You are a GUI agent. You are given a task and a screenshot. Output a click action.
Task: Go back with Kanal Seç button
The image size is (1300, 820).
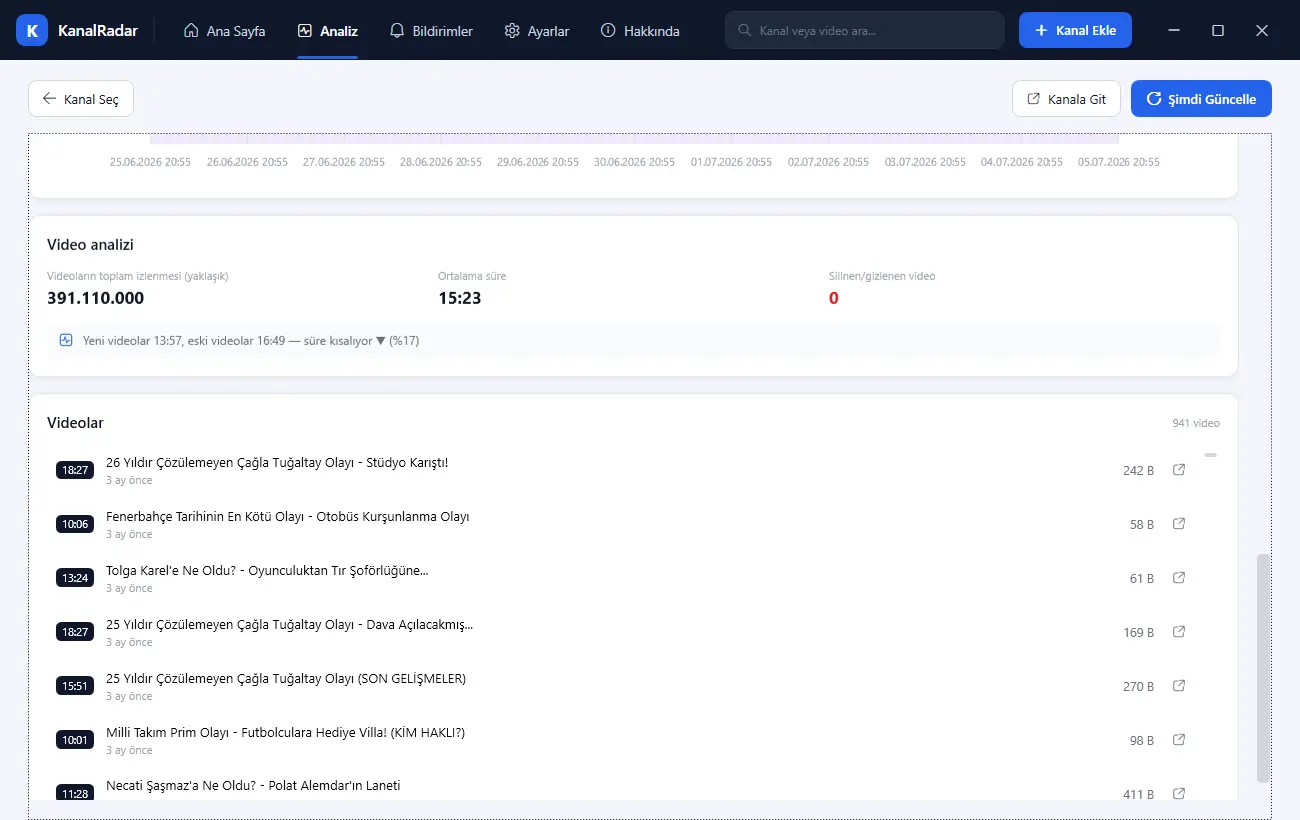coord(81,99)
